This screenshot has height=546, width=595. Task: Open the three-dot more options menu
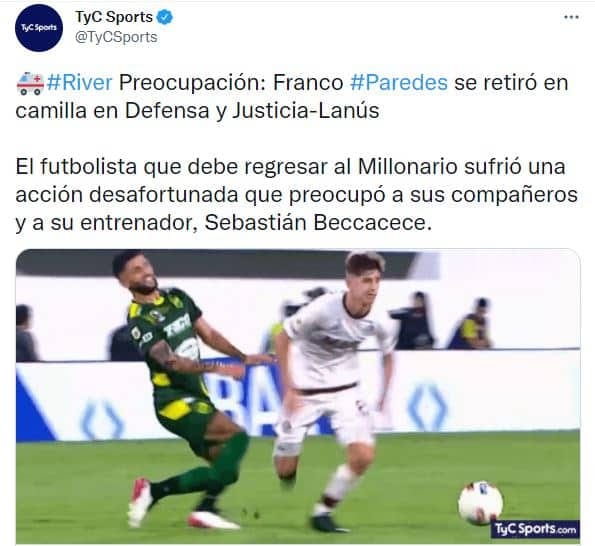(x=571, y=17)
